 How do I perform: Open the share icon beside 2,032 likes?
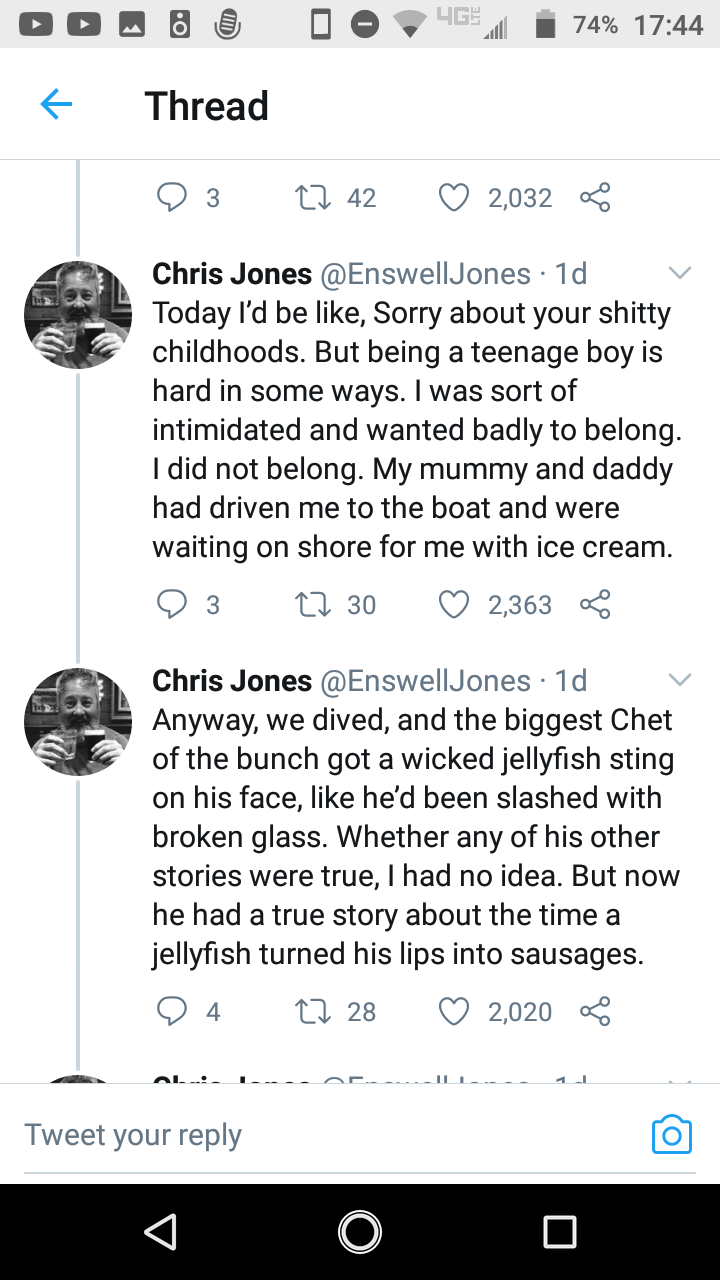595,197
